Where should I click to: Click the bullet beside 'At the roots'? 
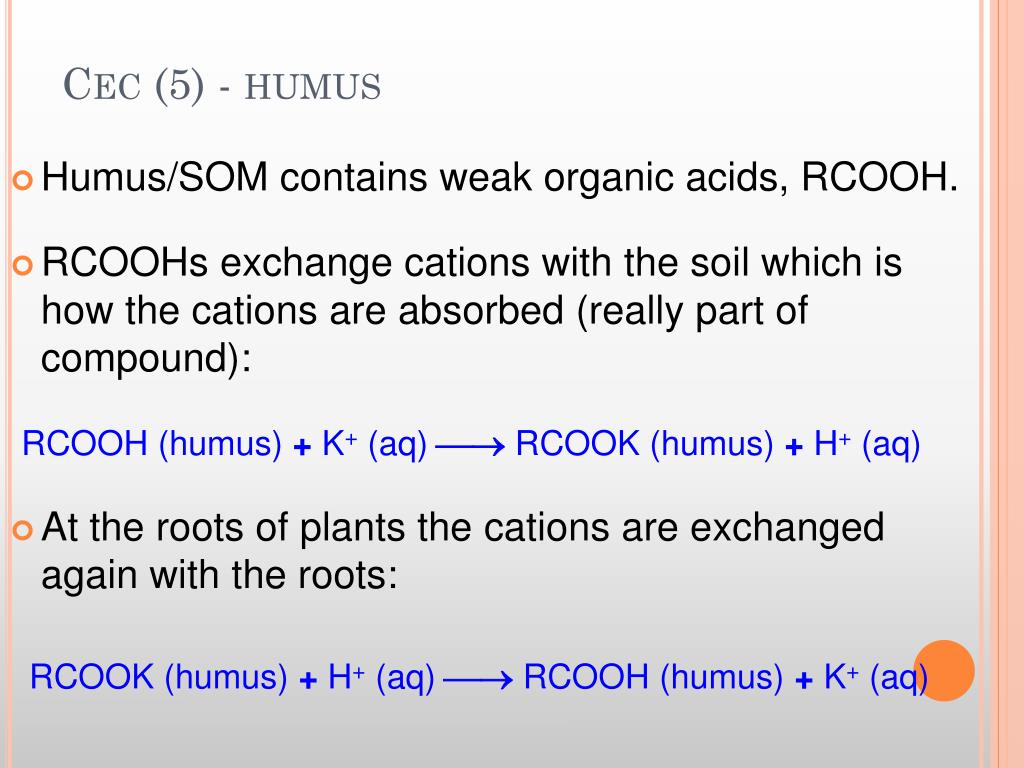(x=22, y=530)
